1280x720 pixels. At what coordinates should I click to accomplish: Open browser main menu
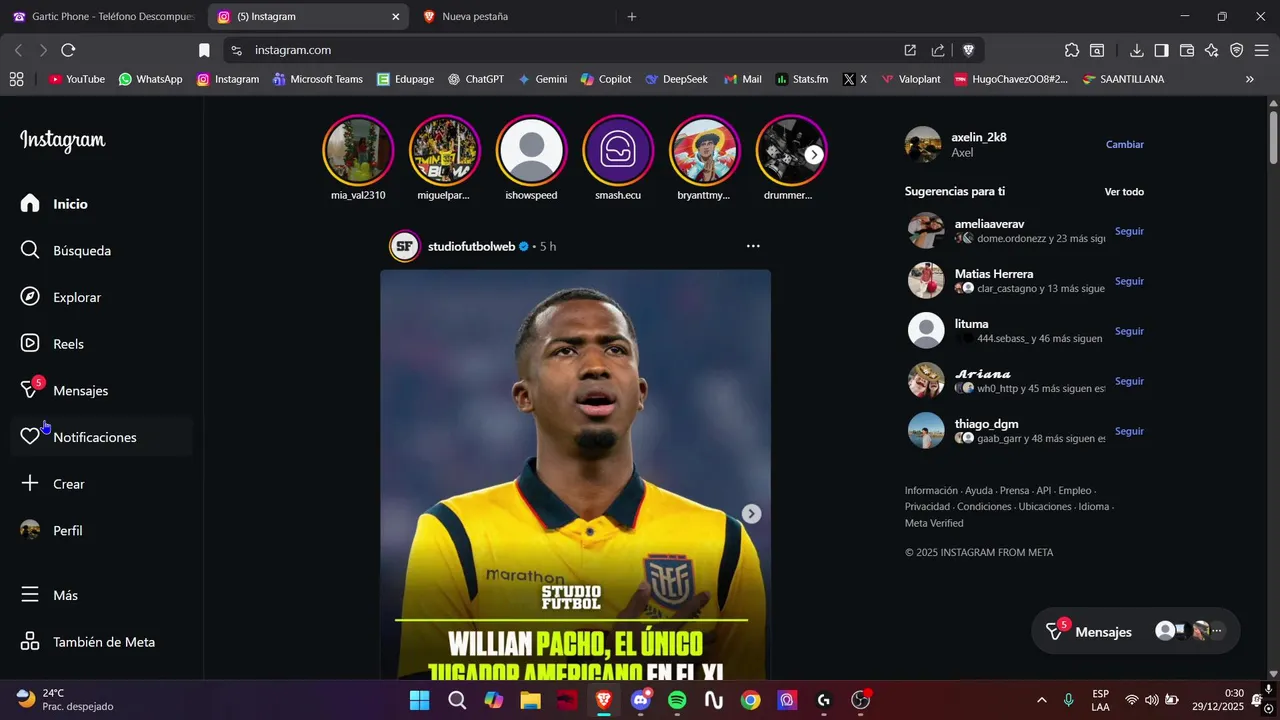[1261, 50]
